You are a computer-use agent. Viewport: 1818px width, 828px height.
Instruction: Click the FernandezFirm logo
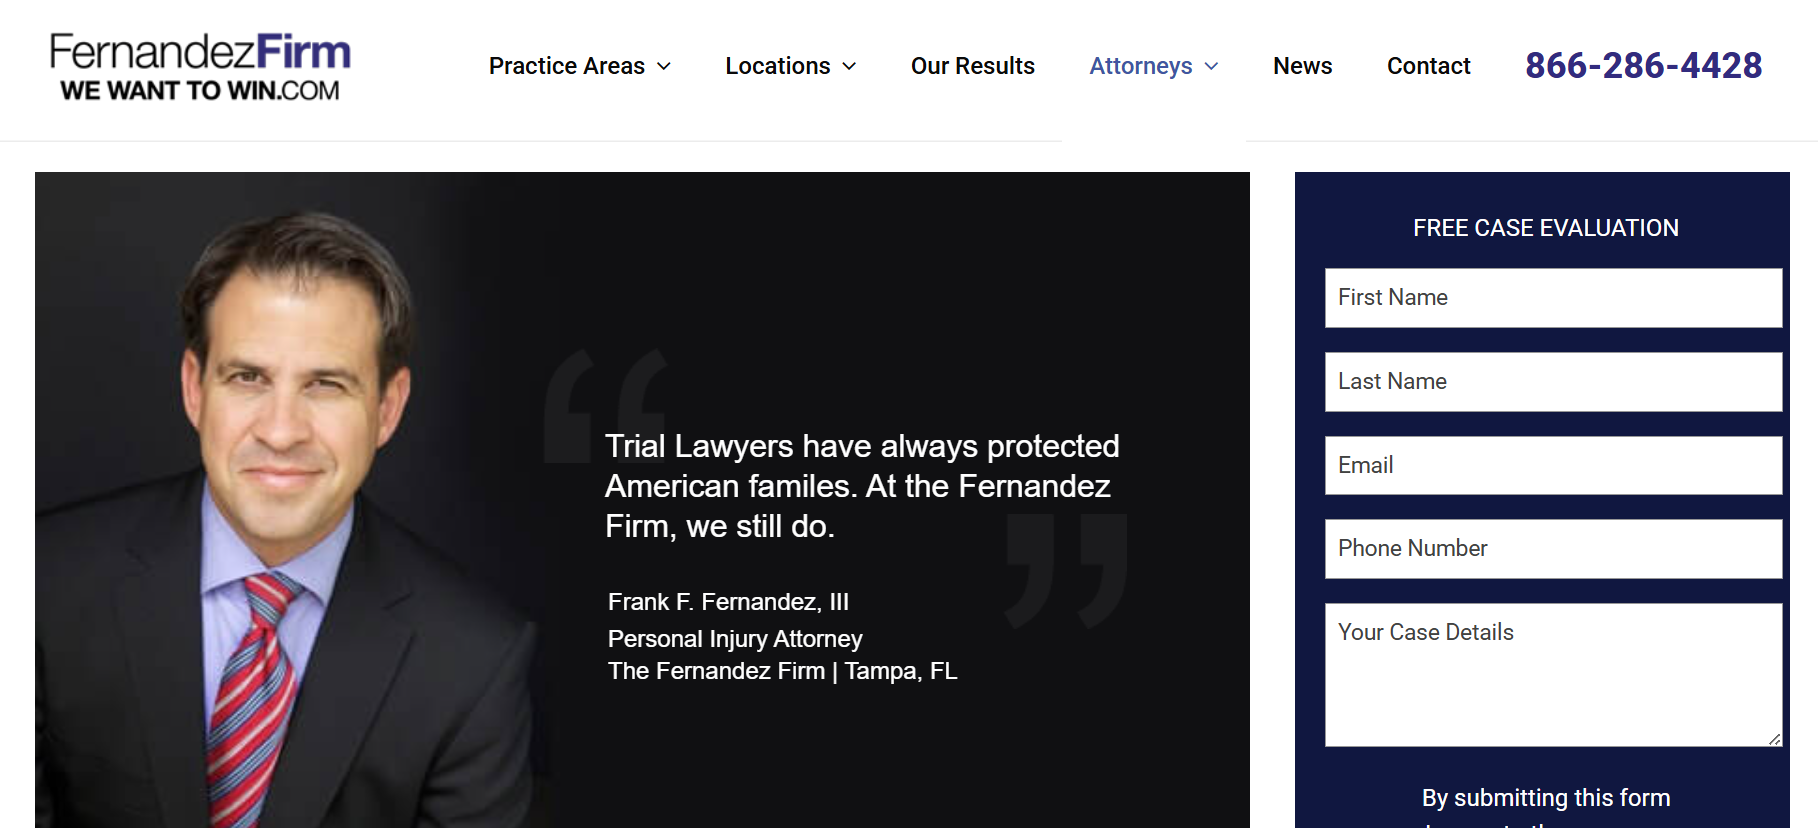click(200, 66)
